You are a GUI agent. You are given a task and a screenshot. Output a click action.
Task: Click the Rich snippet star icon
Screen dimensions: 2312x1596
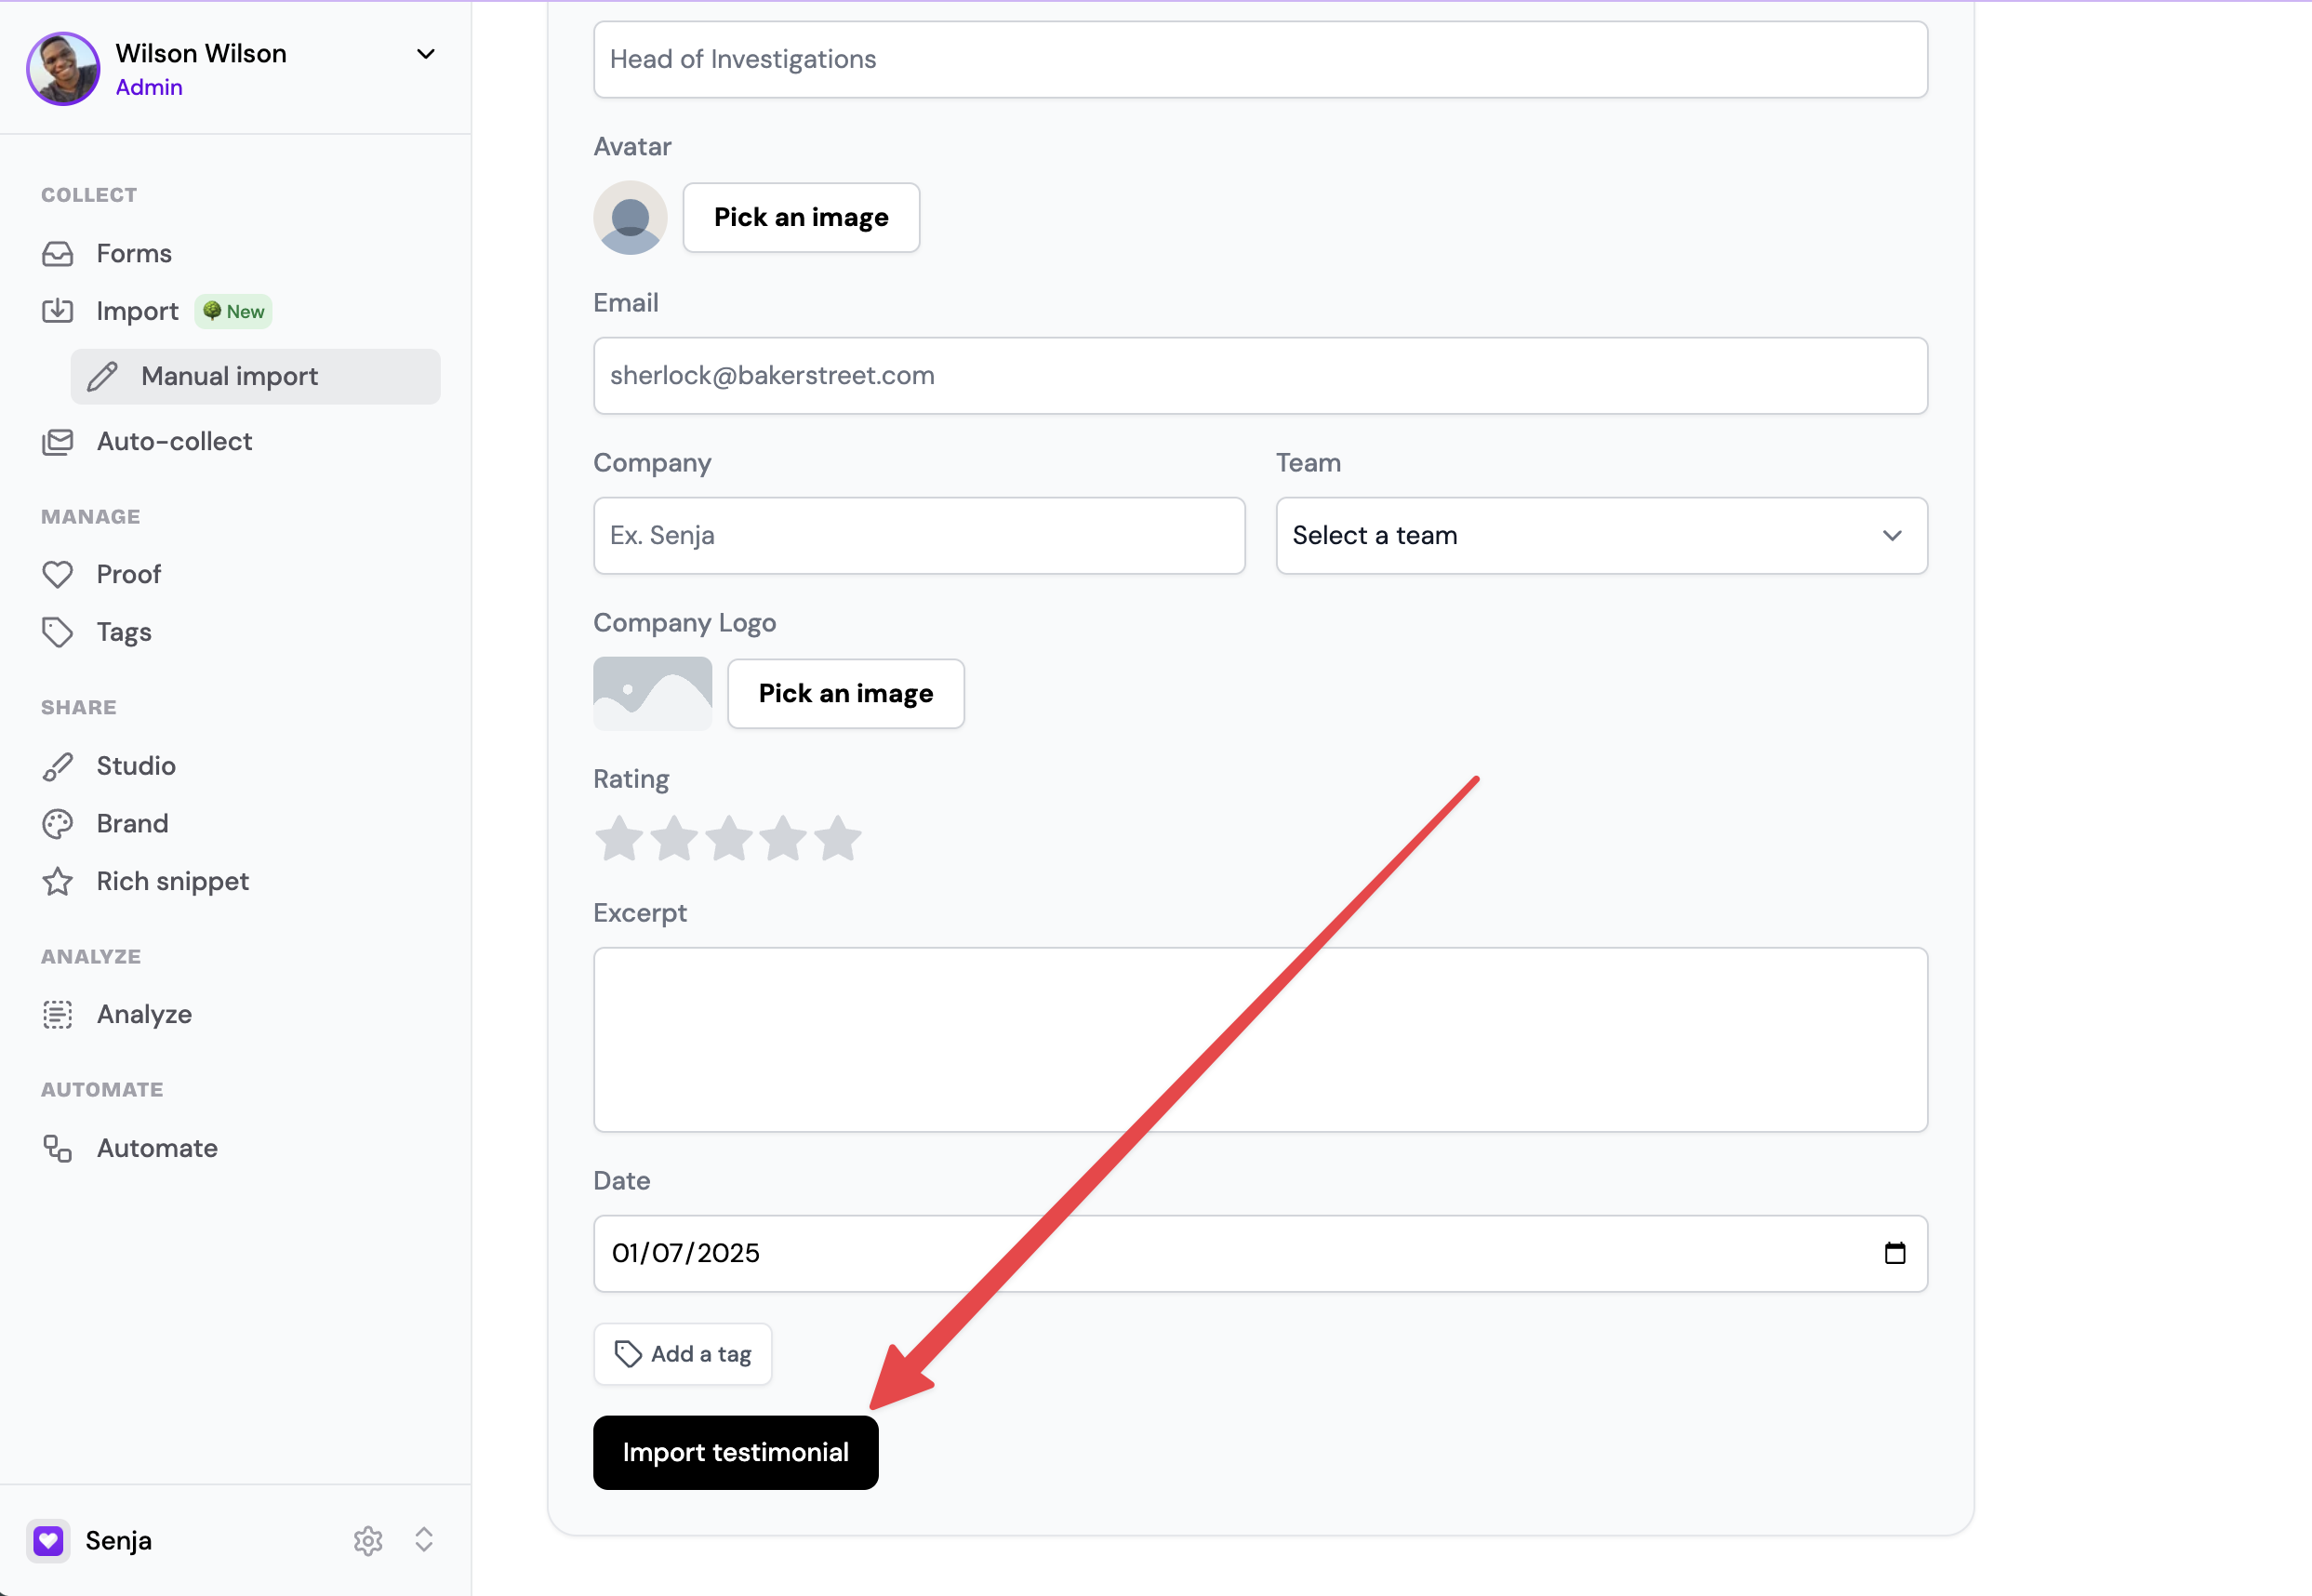[57, 882]
